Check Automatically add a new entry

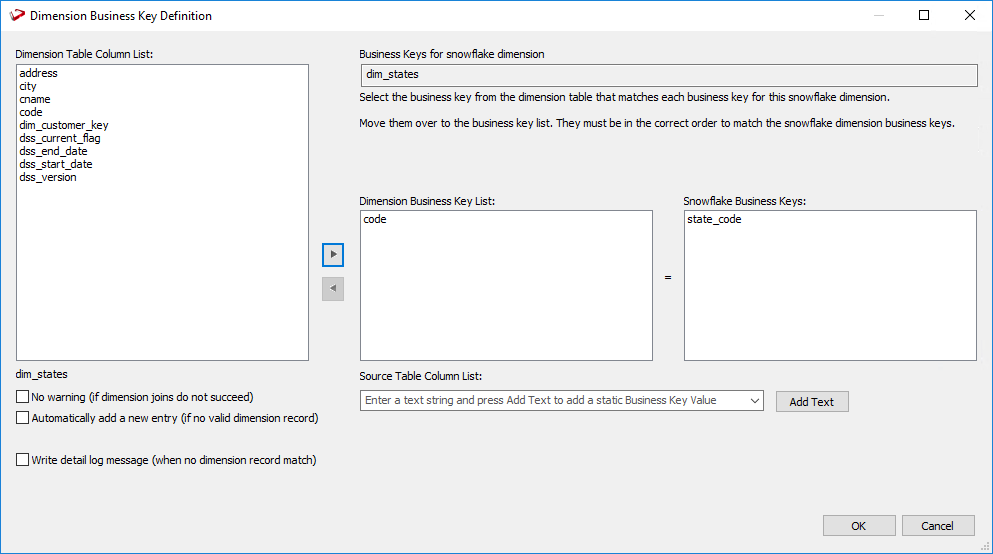(23, 418)
